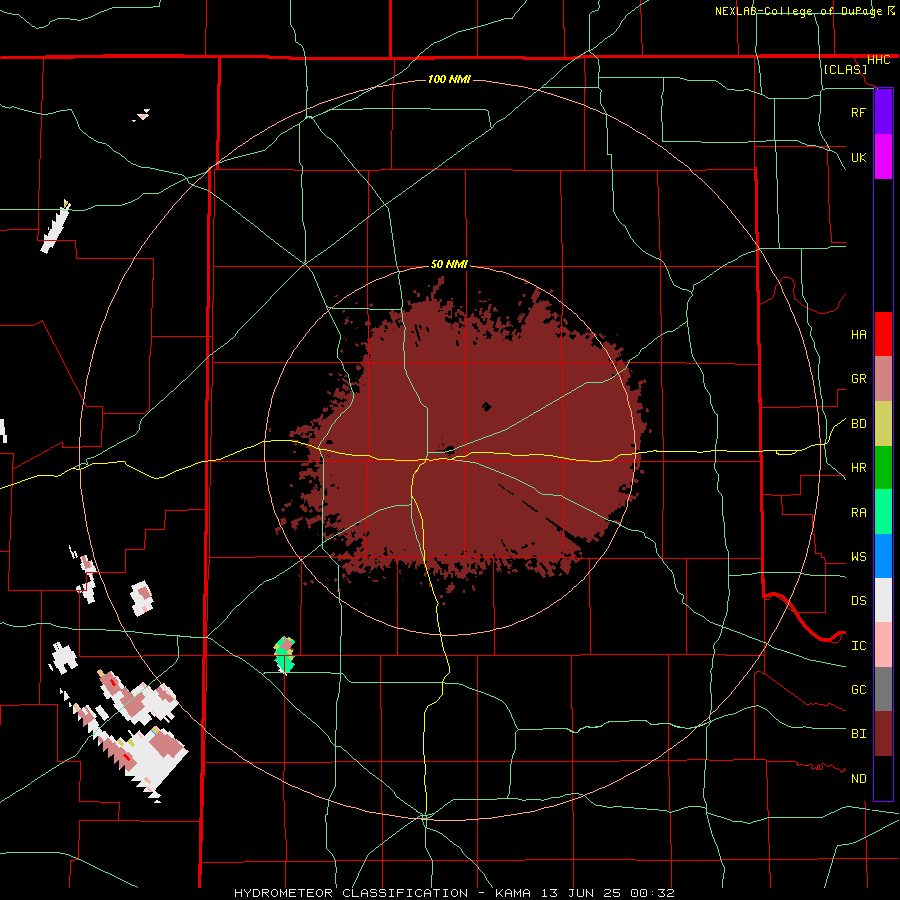Viewport: 900px width, 900px height.
Task: Click the HR dark green legend swatch
Action: [883, 468]
